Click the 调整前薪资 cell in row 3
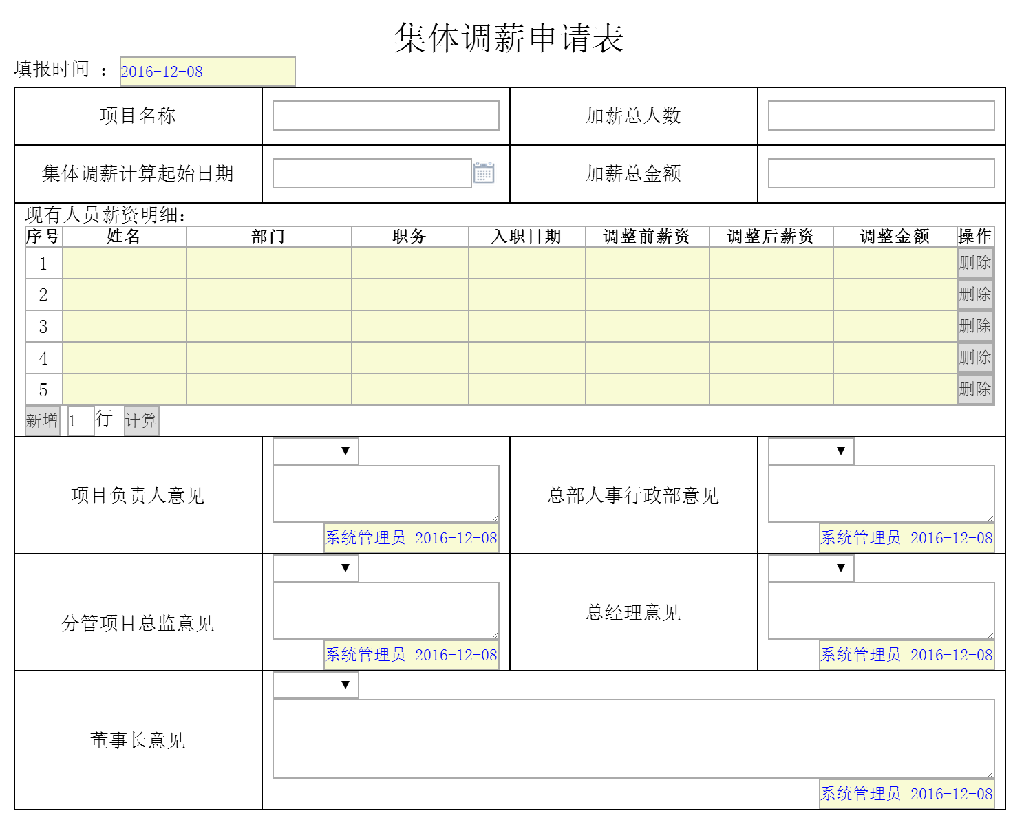This screenshot has height=833, width=1024. (x=647, y=326)
